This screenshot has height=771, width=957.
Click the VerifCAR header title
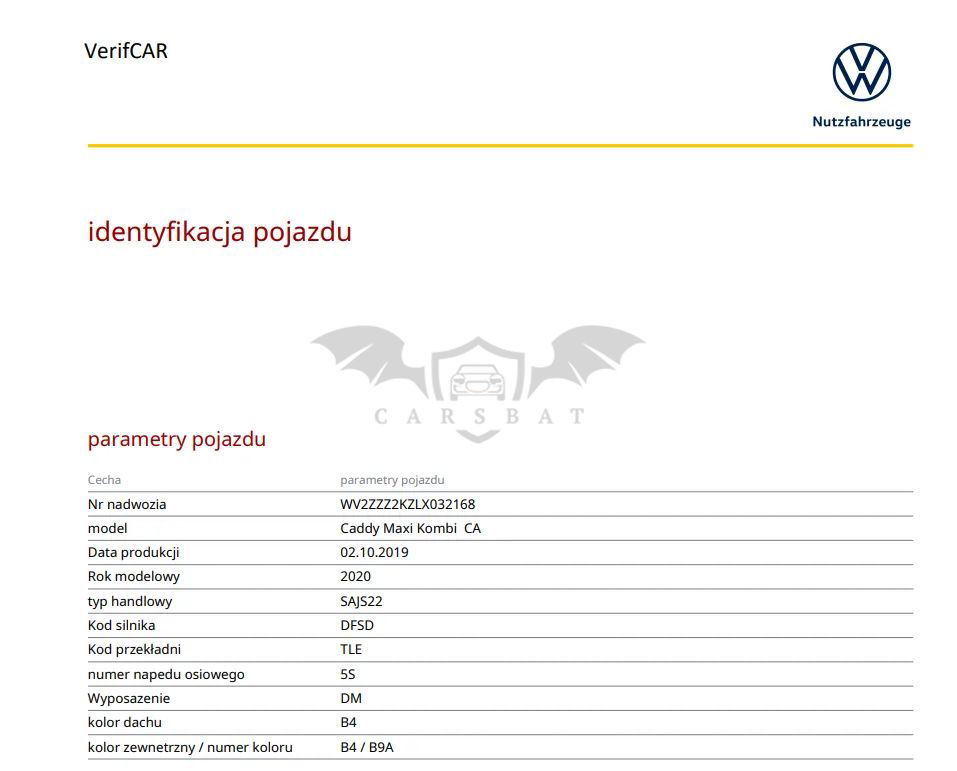126,51
